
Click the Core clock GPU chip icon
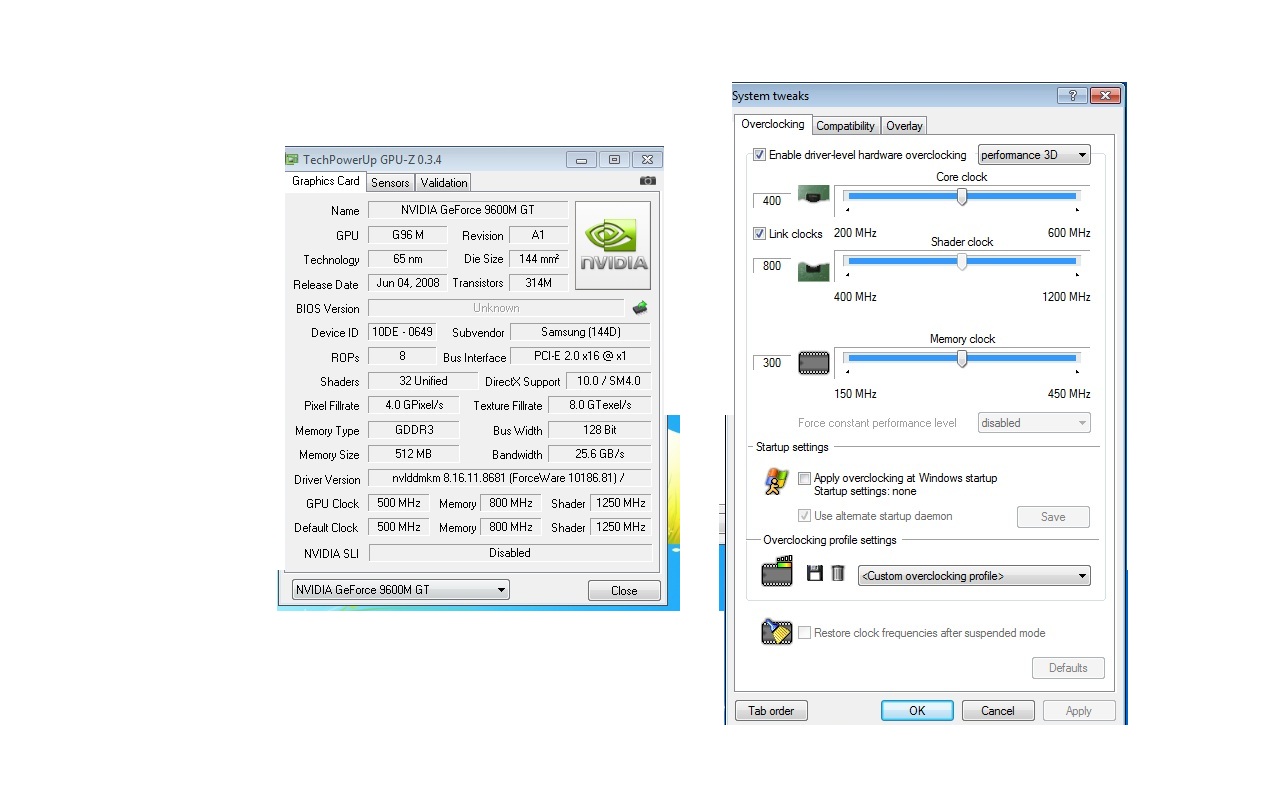pyautogui.click(x=813, y=196)
